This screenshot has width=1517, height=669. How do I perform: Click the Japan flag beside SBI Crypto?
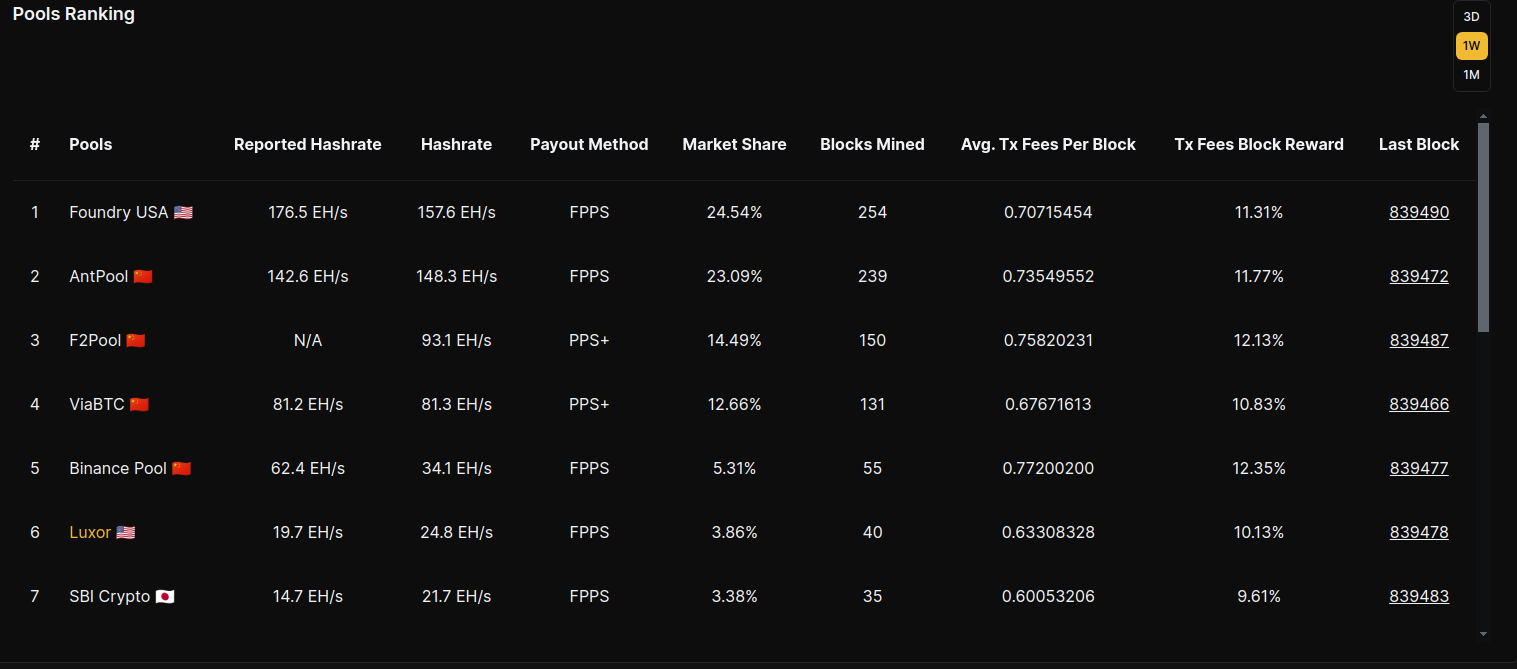click(165, 596)
